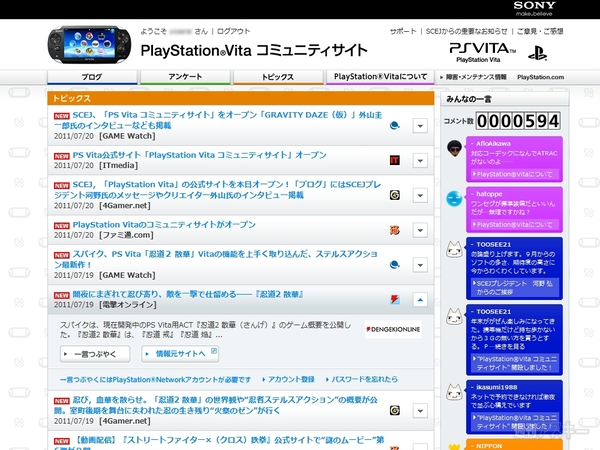Click GAME Watch icon beside スパイク 忍道2 topic

click(x=395, y=265)
